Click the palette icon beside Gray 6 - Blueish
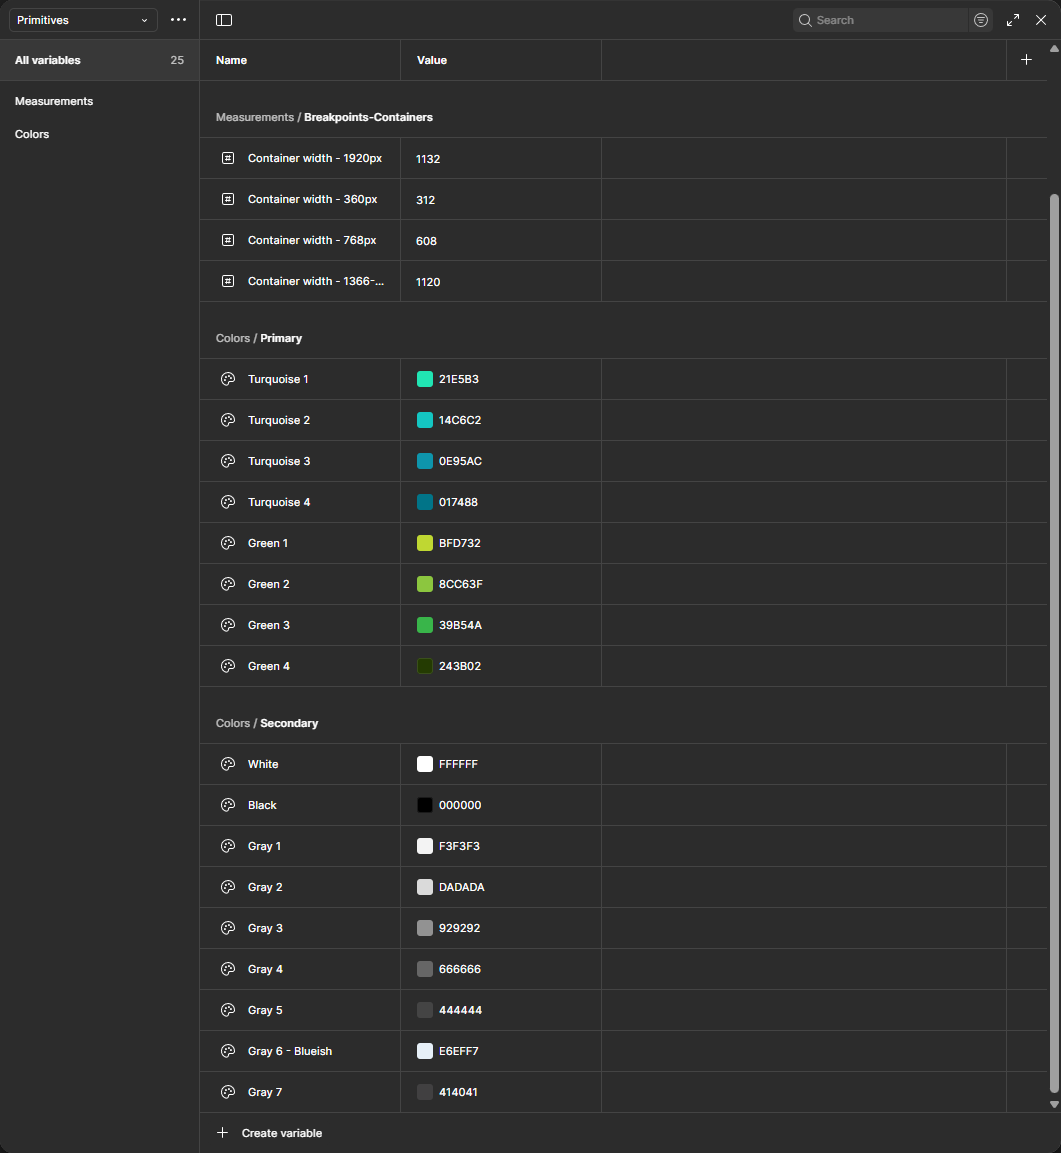Image resolution: width=1061 pixels, height=1153 pixels. click(228, 1051)
